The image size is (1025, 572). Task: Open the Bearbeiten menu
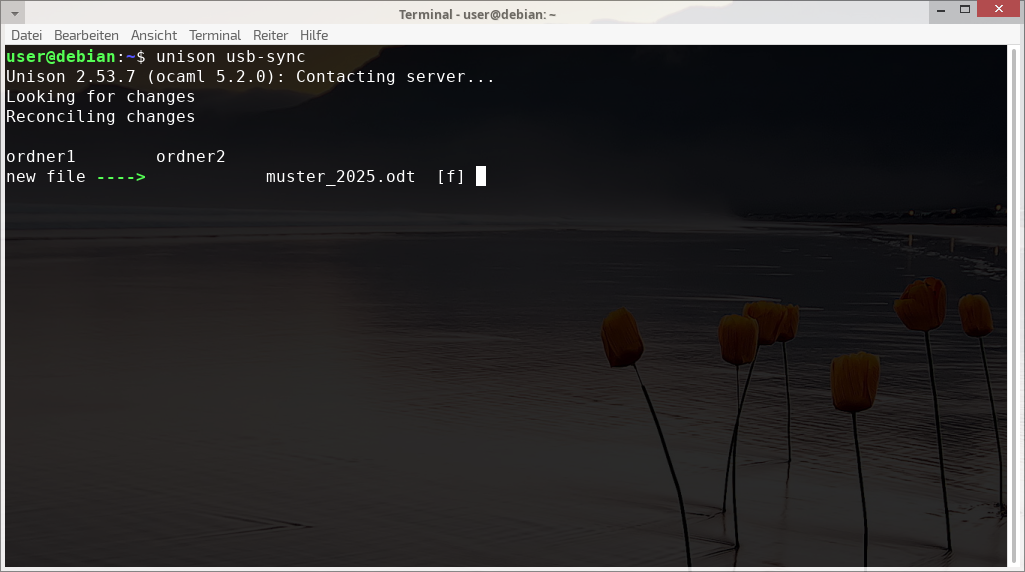point(86,35)
